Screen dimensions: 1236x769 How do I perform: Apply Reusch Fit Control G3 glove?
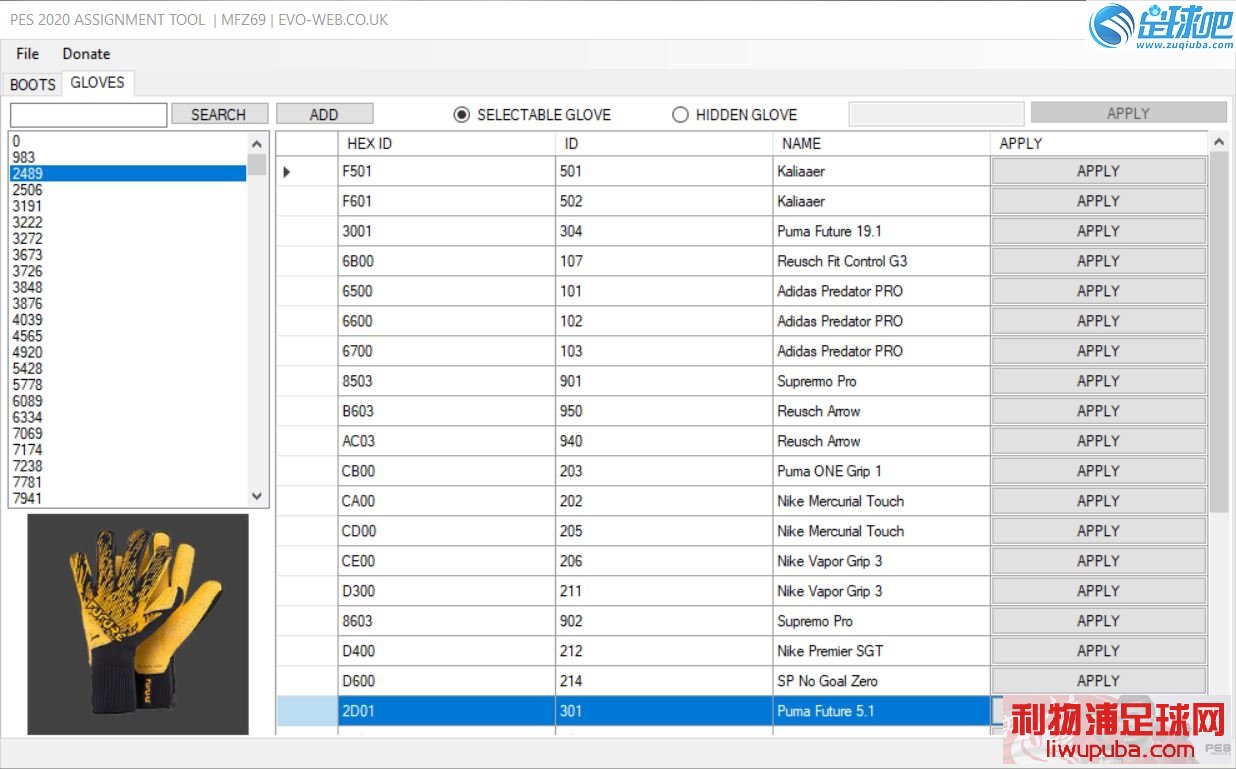click(1098, 261)
